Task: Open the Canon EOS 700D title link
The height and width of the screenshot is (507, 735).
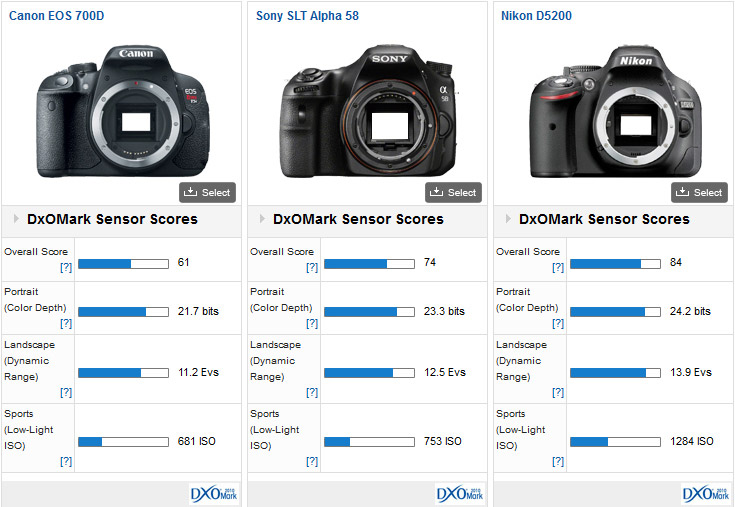Action: pyautogui.click(x=57, y=16)
